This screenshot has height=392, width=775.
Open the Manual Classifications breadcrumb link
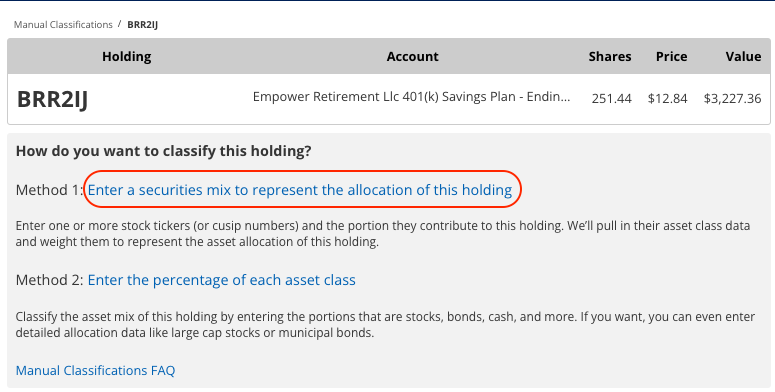(63, 25)
